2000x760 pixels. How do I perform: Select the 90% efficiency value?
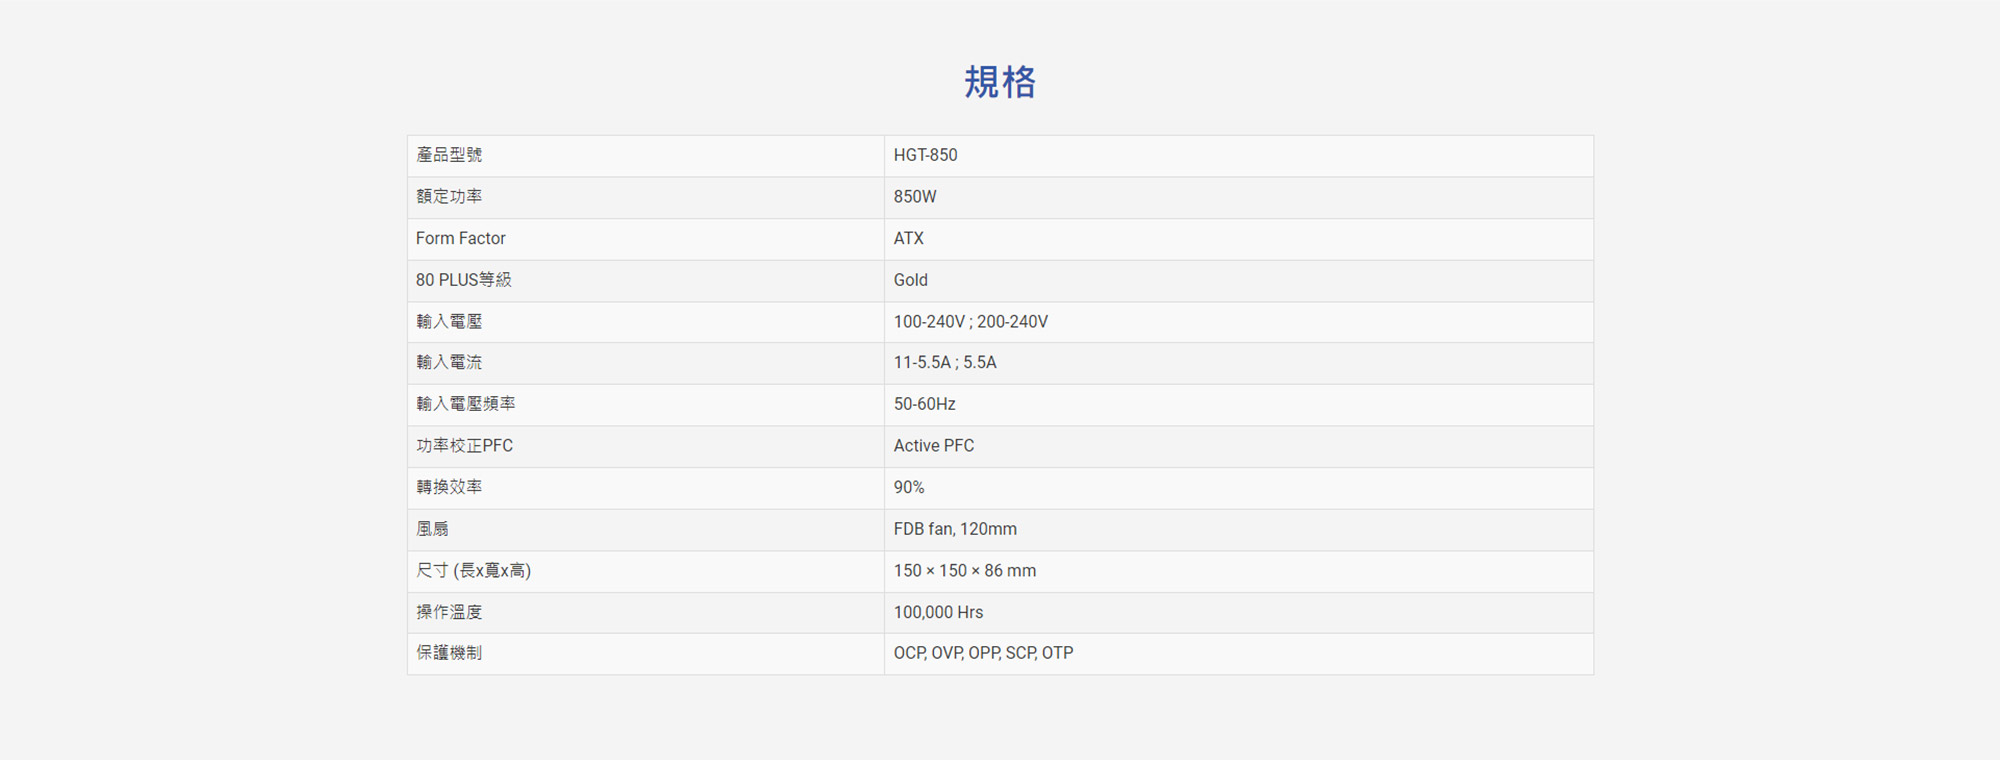[x=909, y=487]
